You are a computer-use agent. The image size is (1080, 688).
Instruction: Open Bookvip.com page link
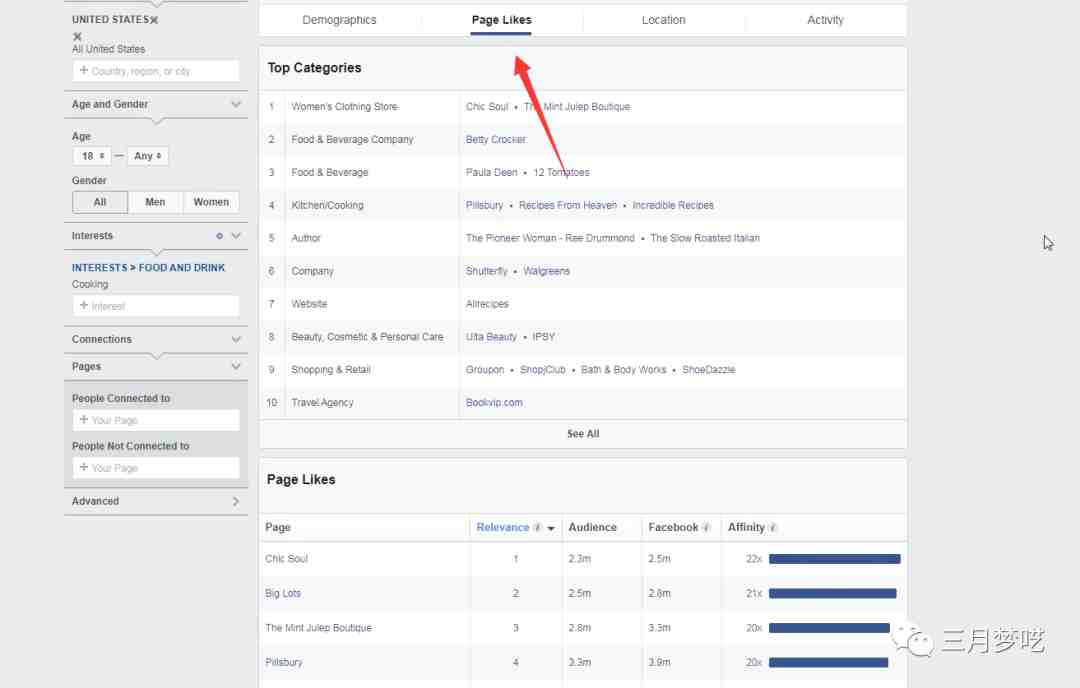point(494,403)
